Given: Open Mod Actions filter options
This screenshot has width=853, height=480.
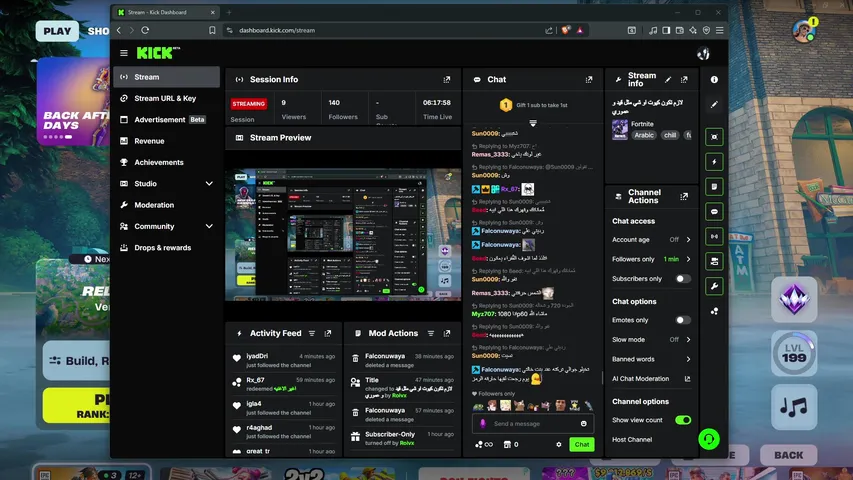Looking at the screenshot, I should click(x=431, y=333).
